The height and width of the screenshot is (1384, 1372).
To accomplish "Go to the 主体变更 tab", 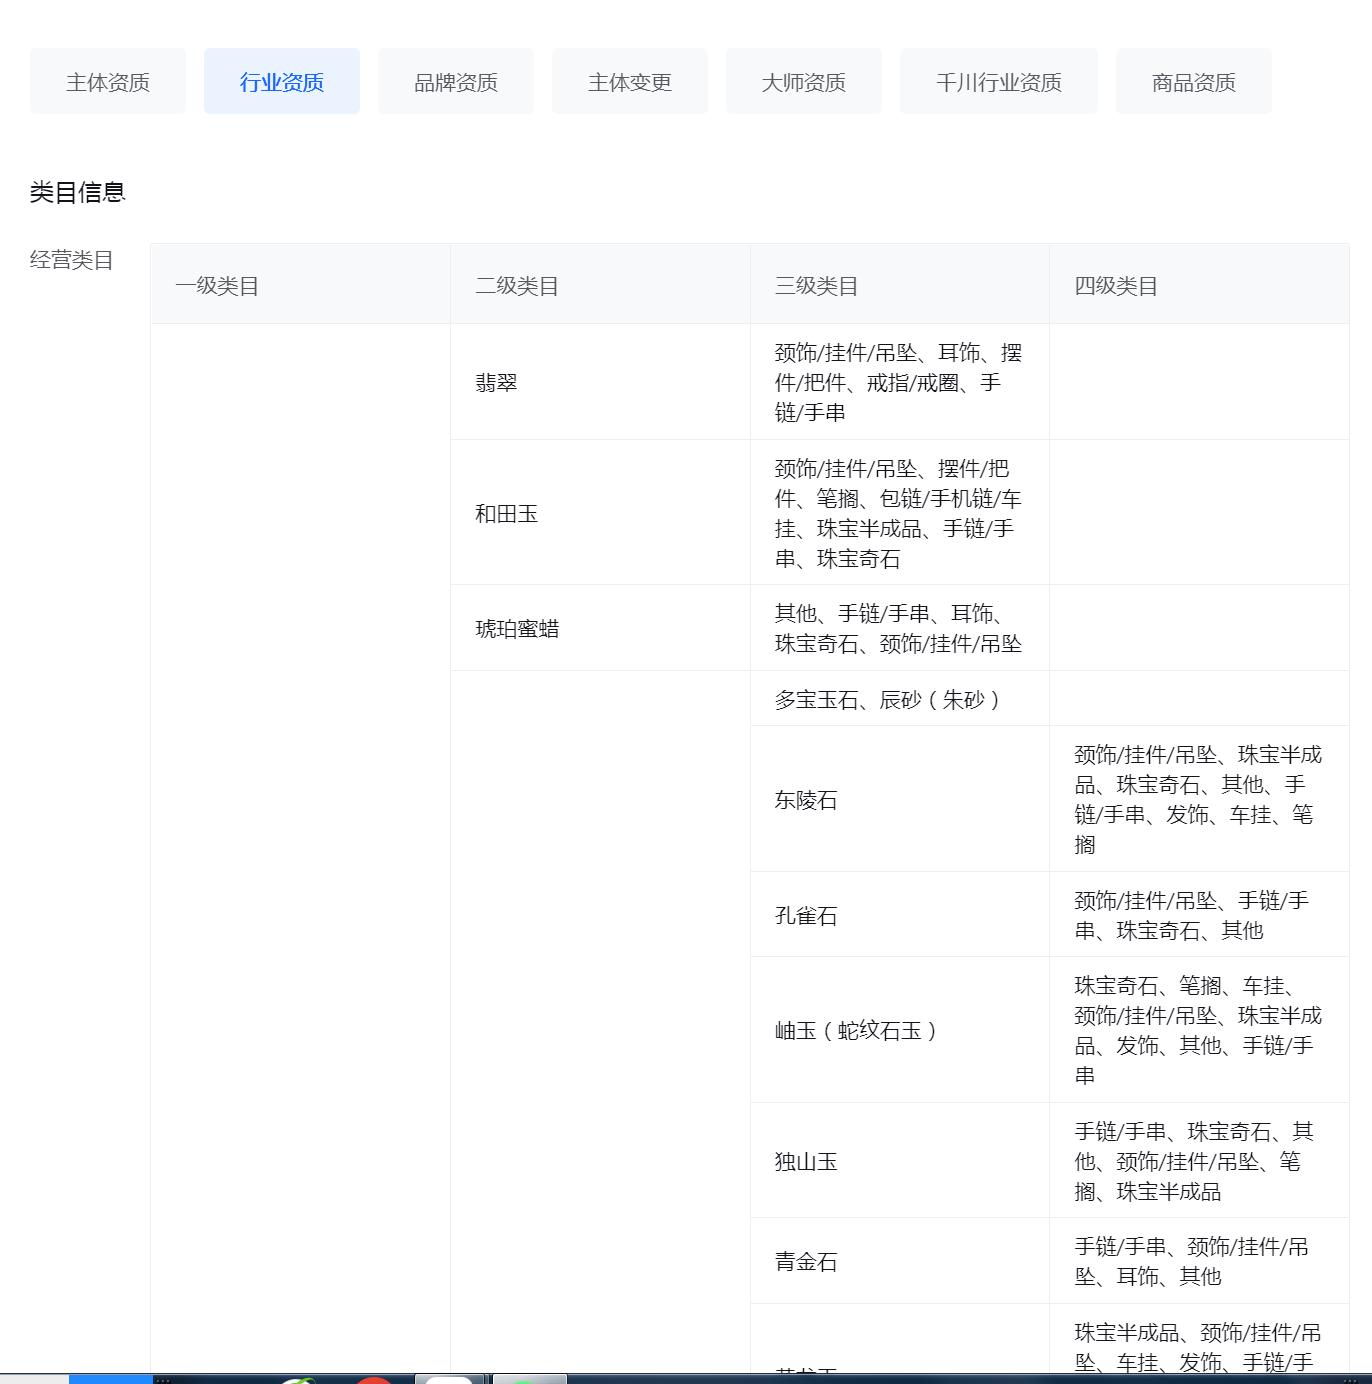I will (x=630, y=82).
